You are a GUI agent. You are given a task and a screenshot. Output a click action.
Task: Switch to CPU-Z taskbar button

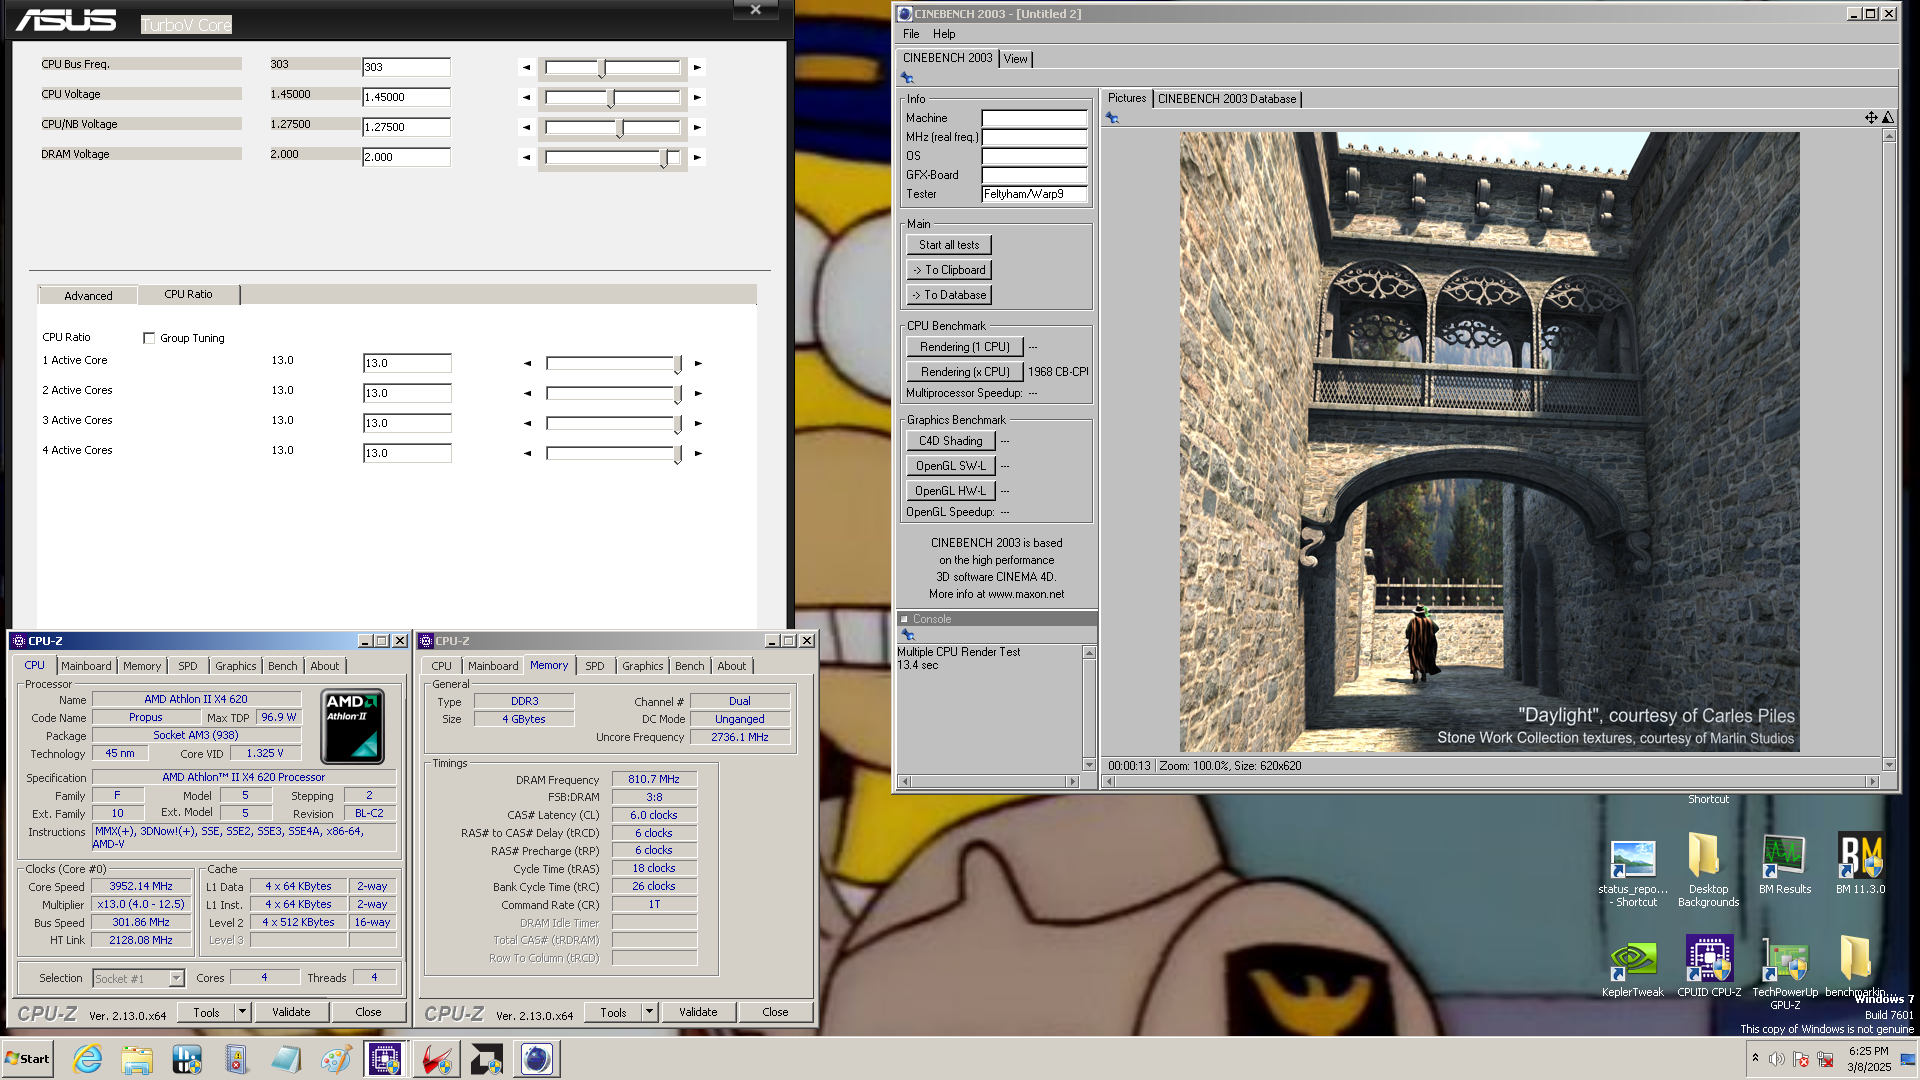(x=385, y=1059)
